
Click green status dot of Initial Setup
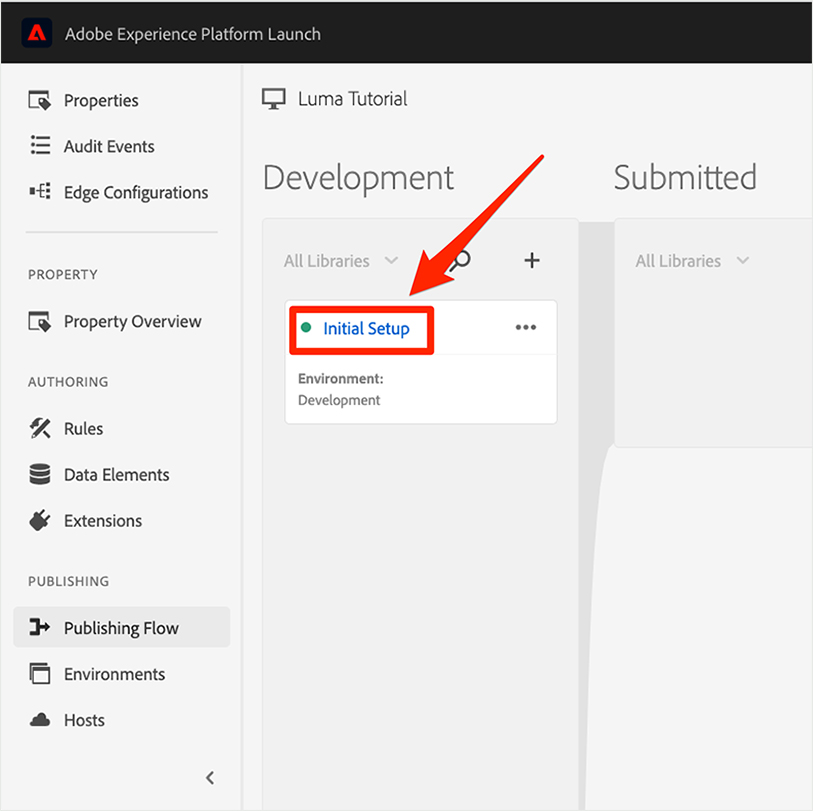coord(306,327)
